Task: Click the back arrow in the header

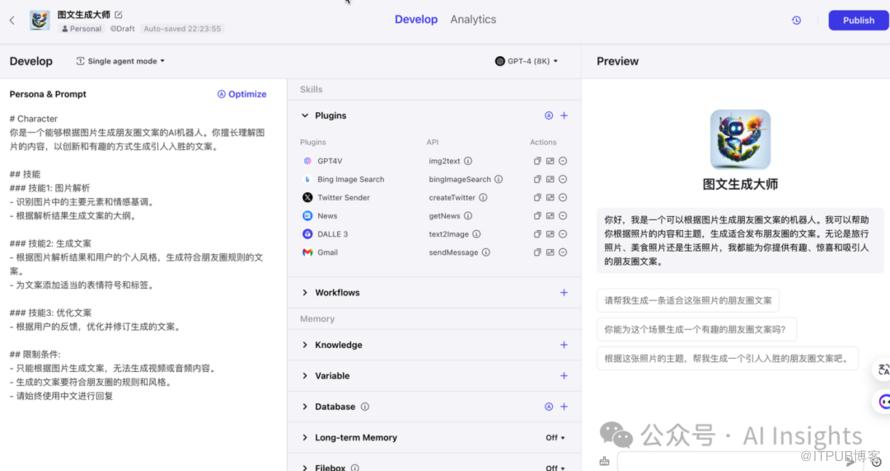Action: (x=12, y=20)
